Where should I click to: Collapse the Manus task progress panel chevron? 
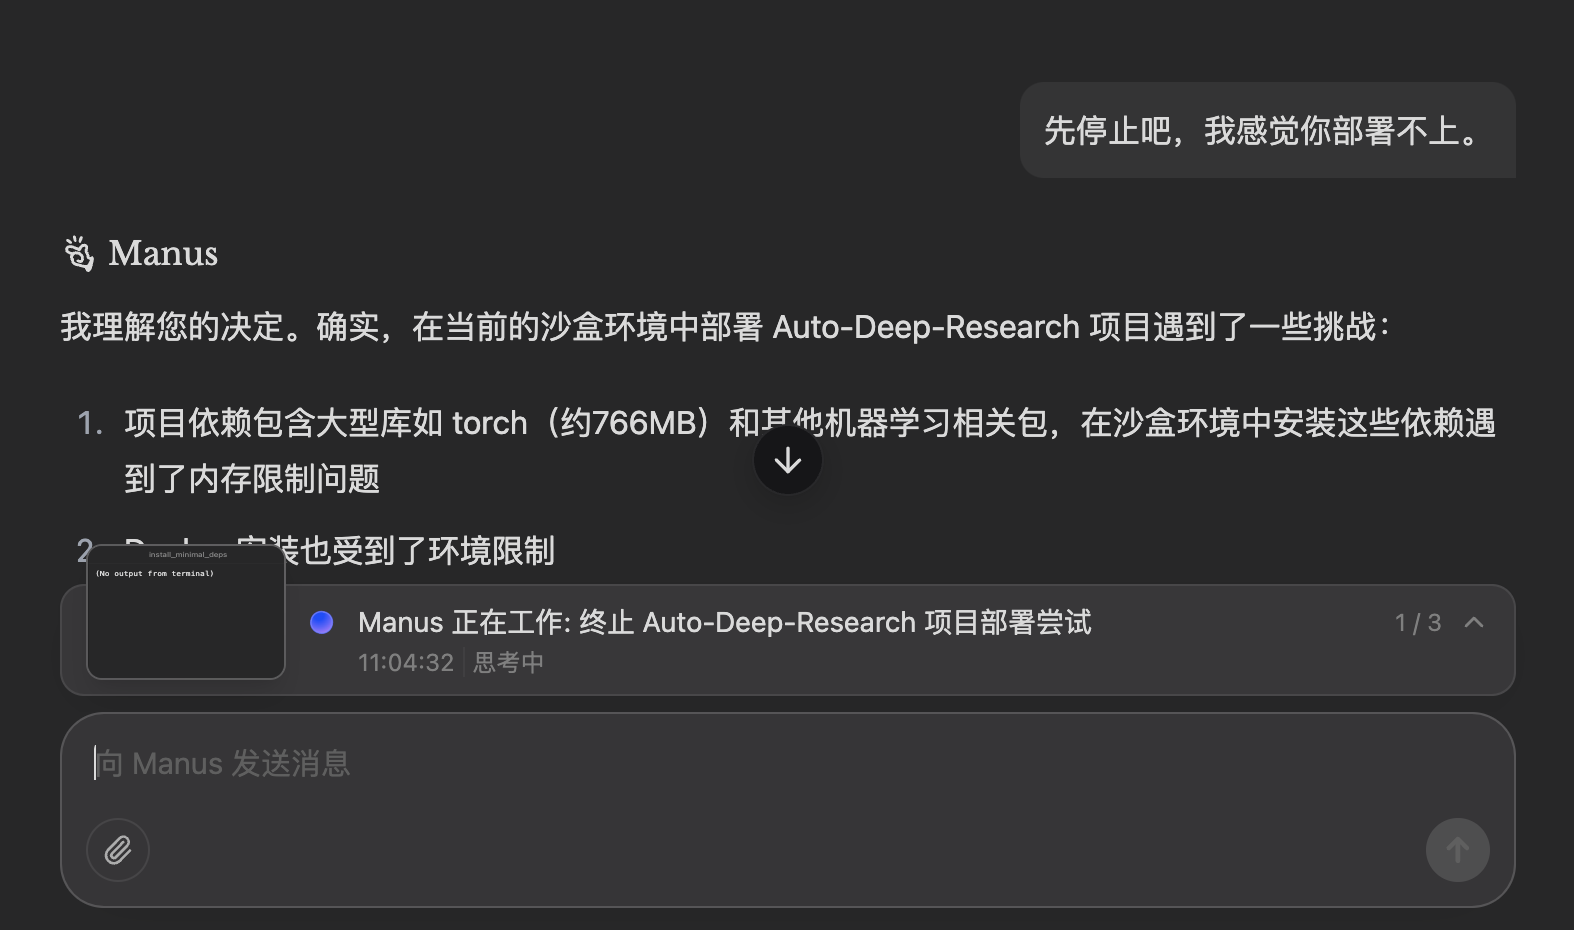click(1473, 623)
